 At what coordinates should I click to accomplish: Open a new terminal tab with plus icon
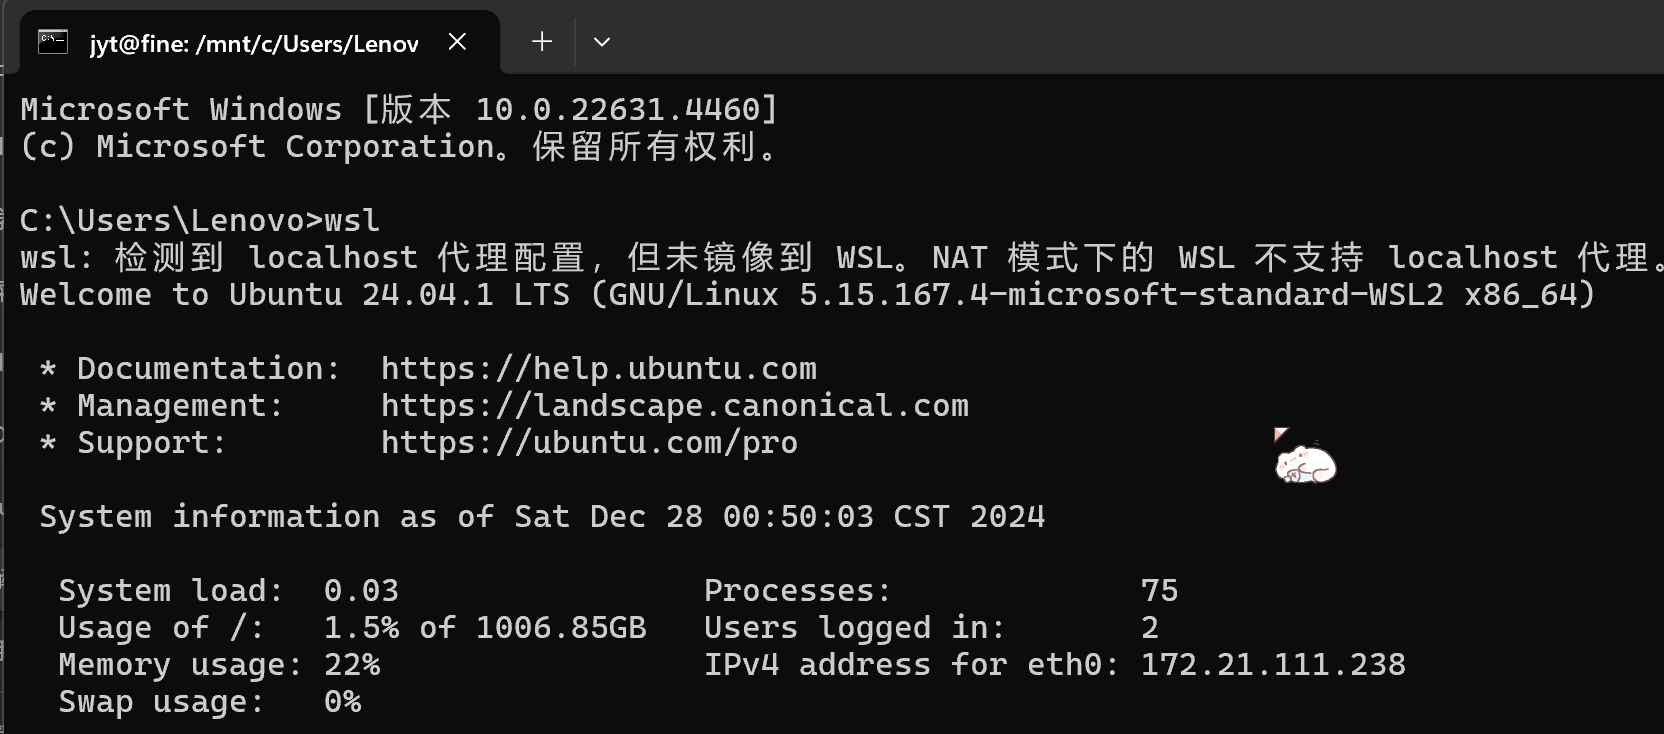pos(541,41)
